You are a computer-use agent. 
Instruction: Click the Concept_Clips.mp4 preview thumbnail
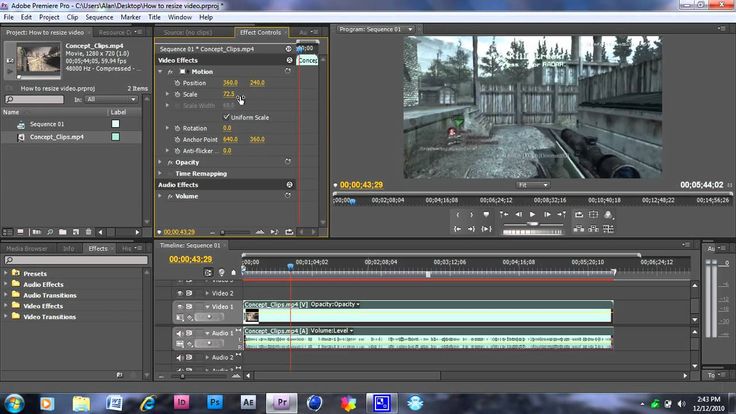[38, 60]
